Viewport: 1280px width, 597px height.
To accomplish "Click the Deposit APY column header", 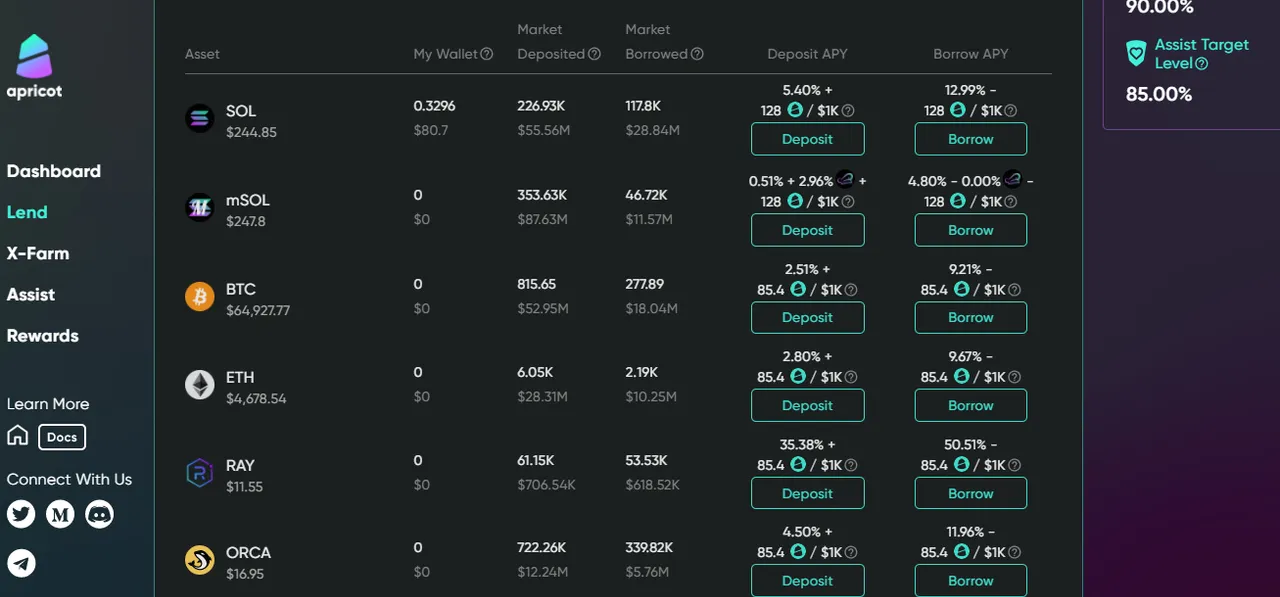I will click(808, 54).
